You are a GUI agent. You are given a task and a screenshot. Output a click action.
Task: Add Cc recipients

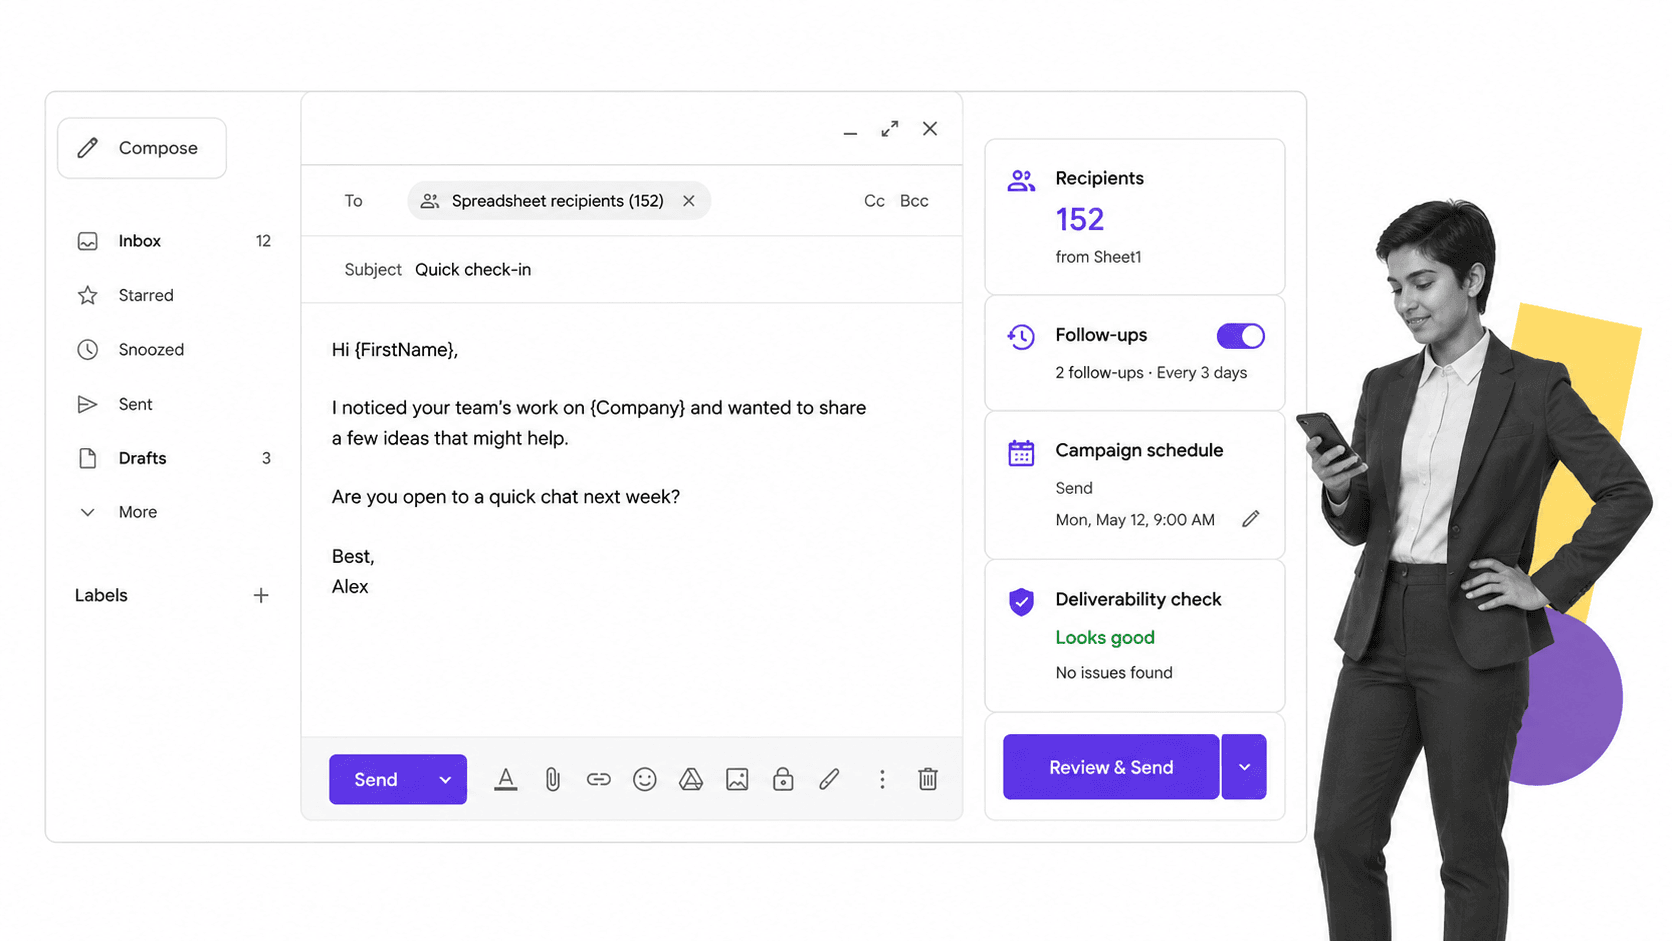[x=874, y=201]
